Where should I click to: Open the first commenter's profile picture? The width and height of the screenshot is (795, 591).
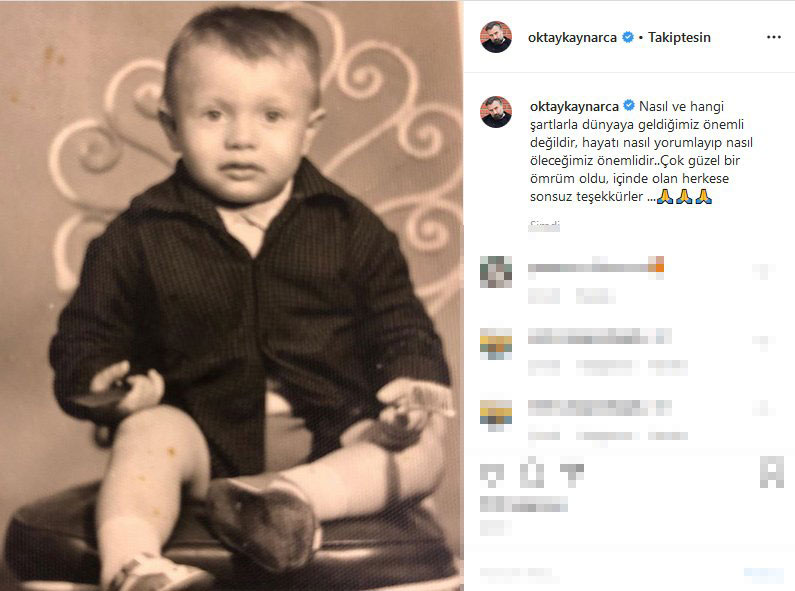coord(496,272)
